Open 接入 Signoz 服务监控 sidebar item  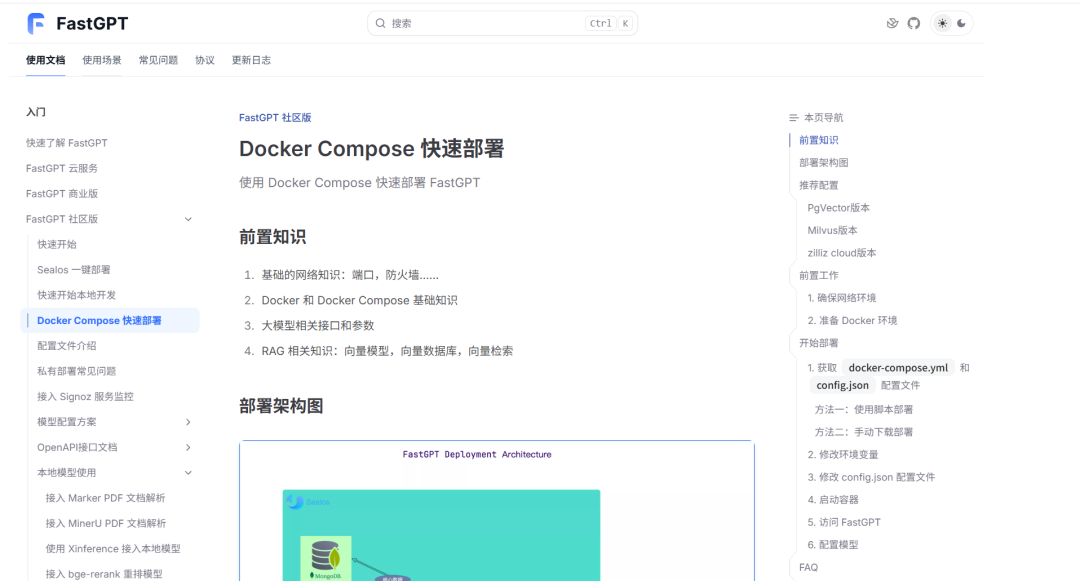click(x=85, y=397)
